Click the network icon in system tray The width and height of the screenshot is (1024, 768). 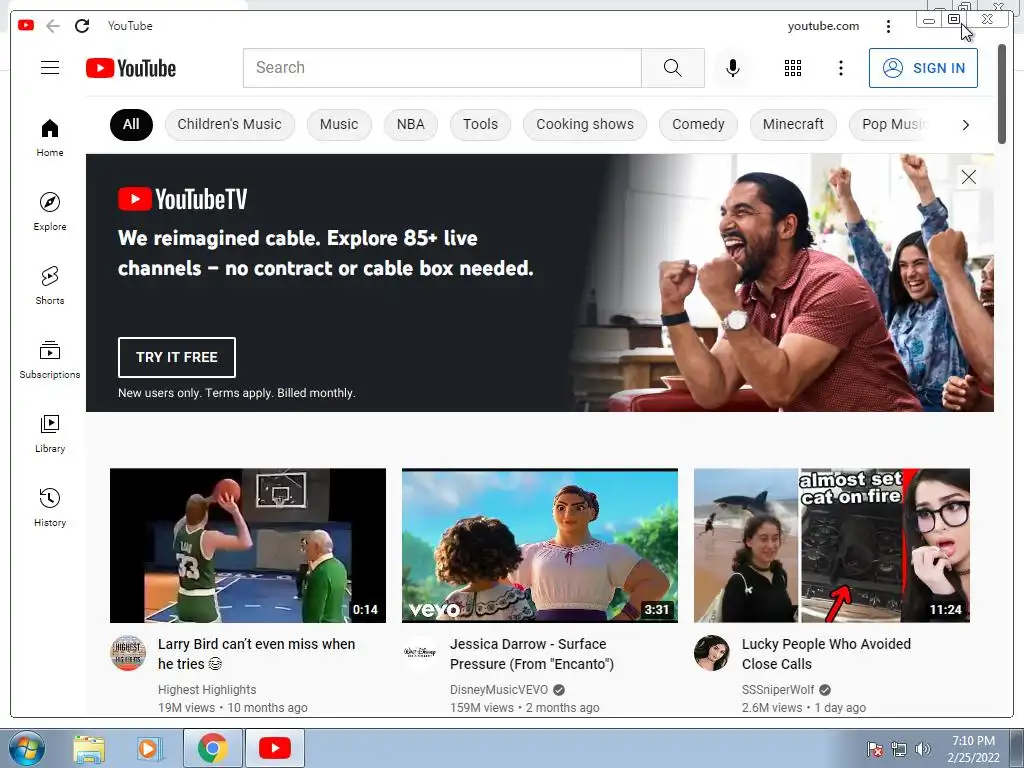(x=899, y=749)
